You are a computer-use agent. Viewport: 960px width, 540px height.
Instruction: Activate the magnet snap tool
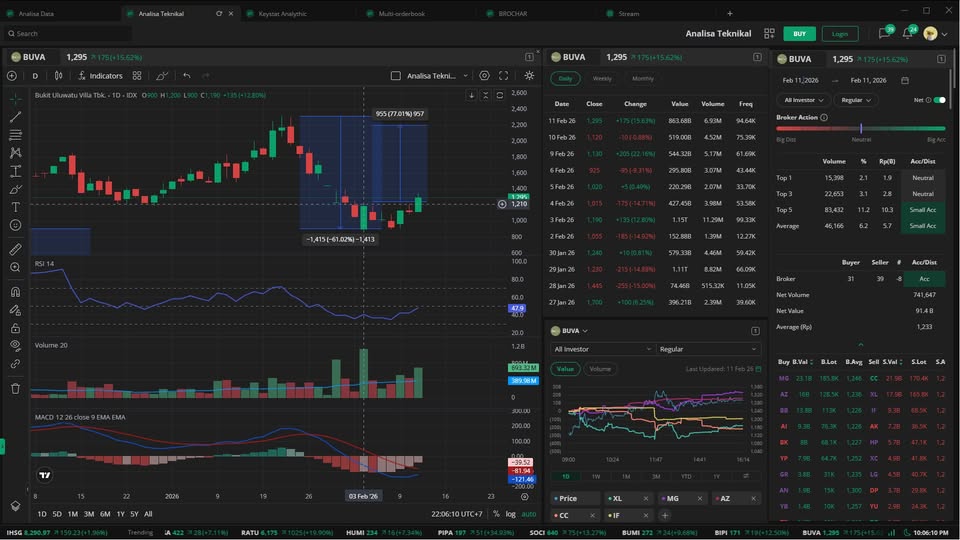tap(15, 292)
